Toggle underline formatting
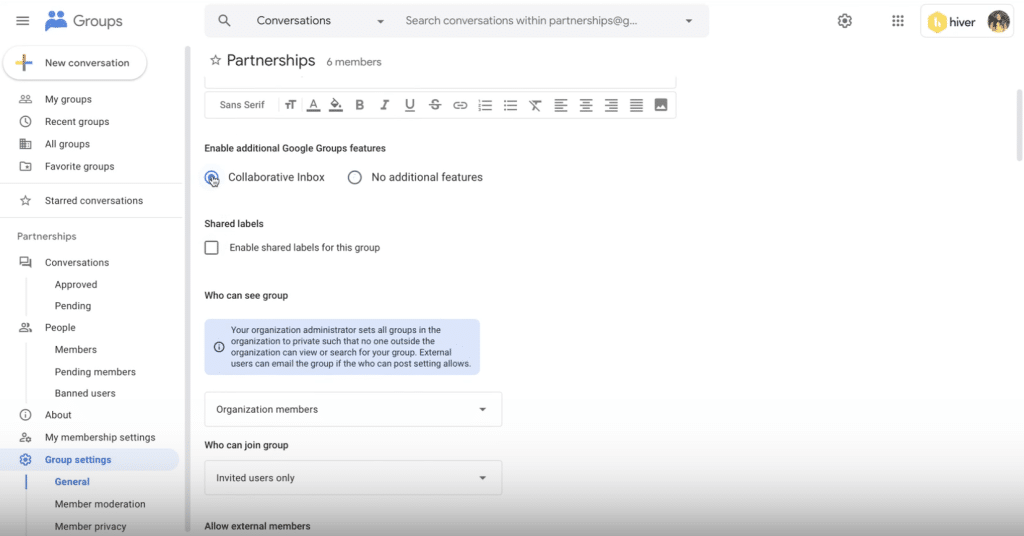This screenshot has height=536, width=1024. [x=409, y=105]
